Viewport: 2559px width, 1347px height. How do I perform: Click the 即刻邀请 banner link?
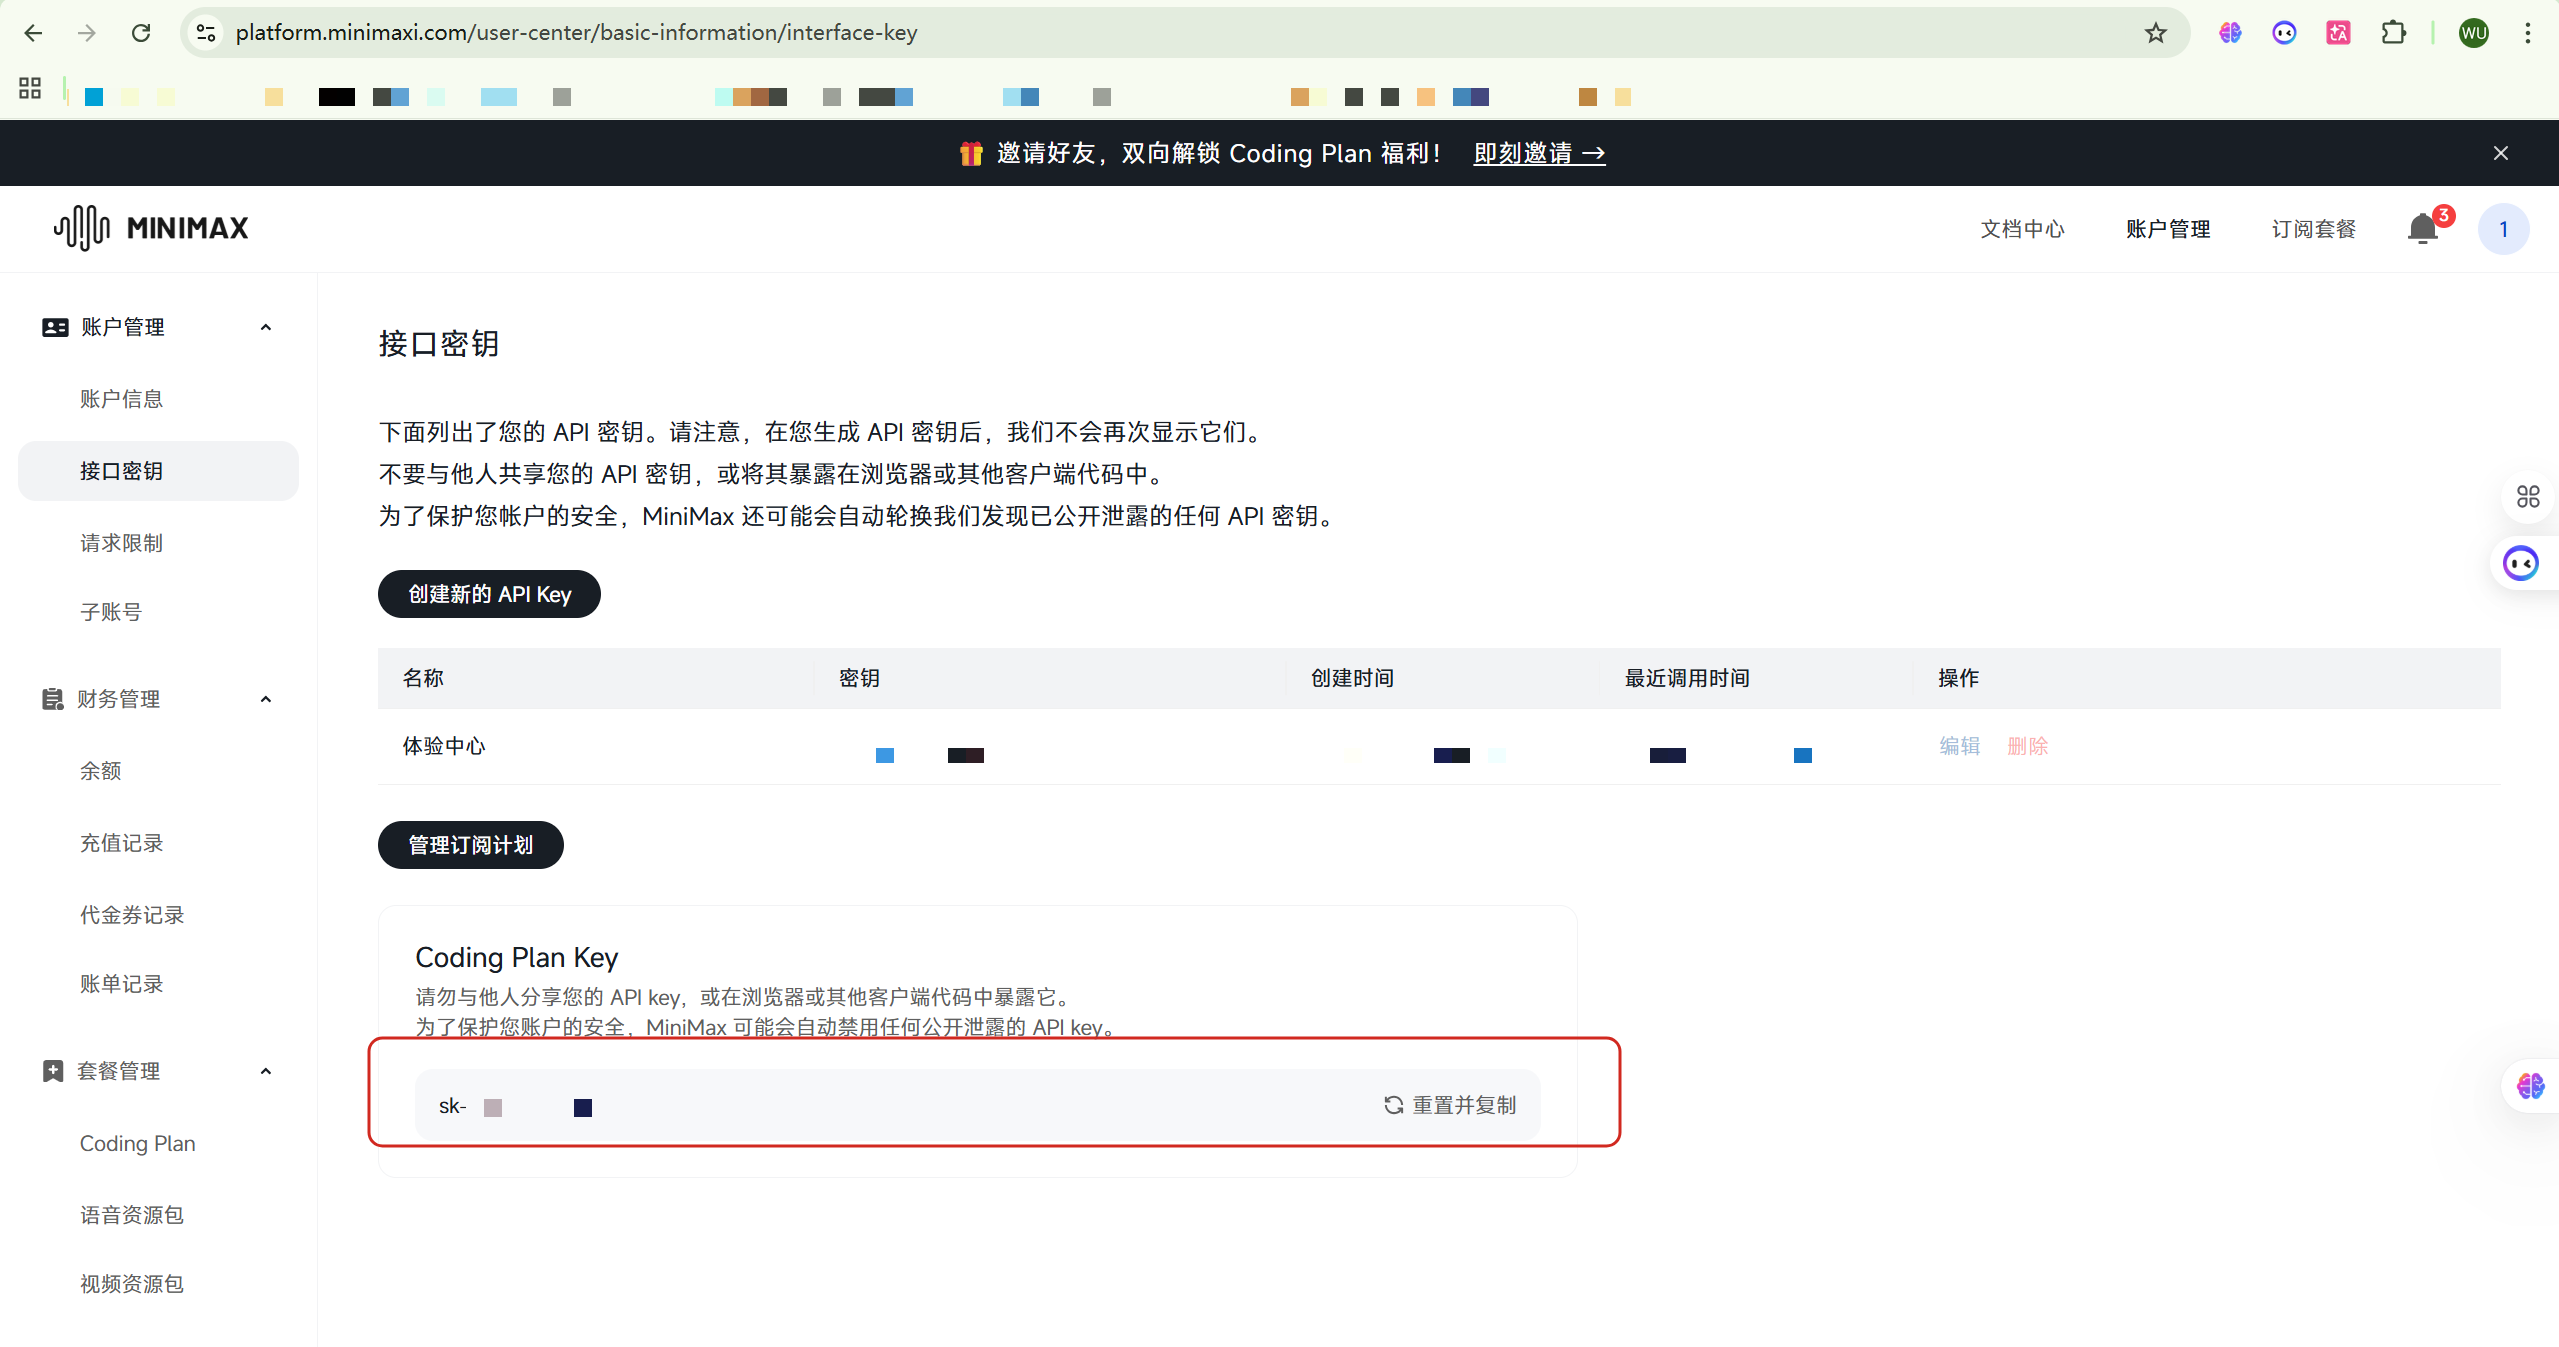[1539, 153]
